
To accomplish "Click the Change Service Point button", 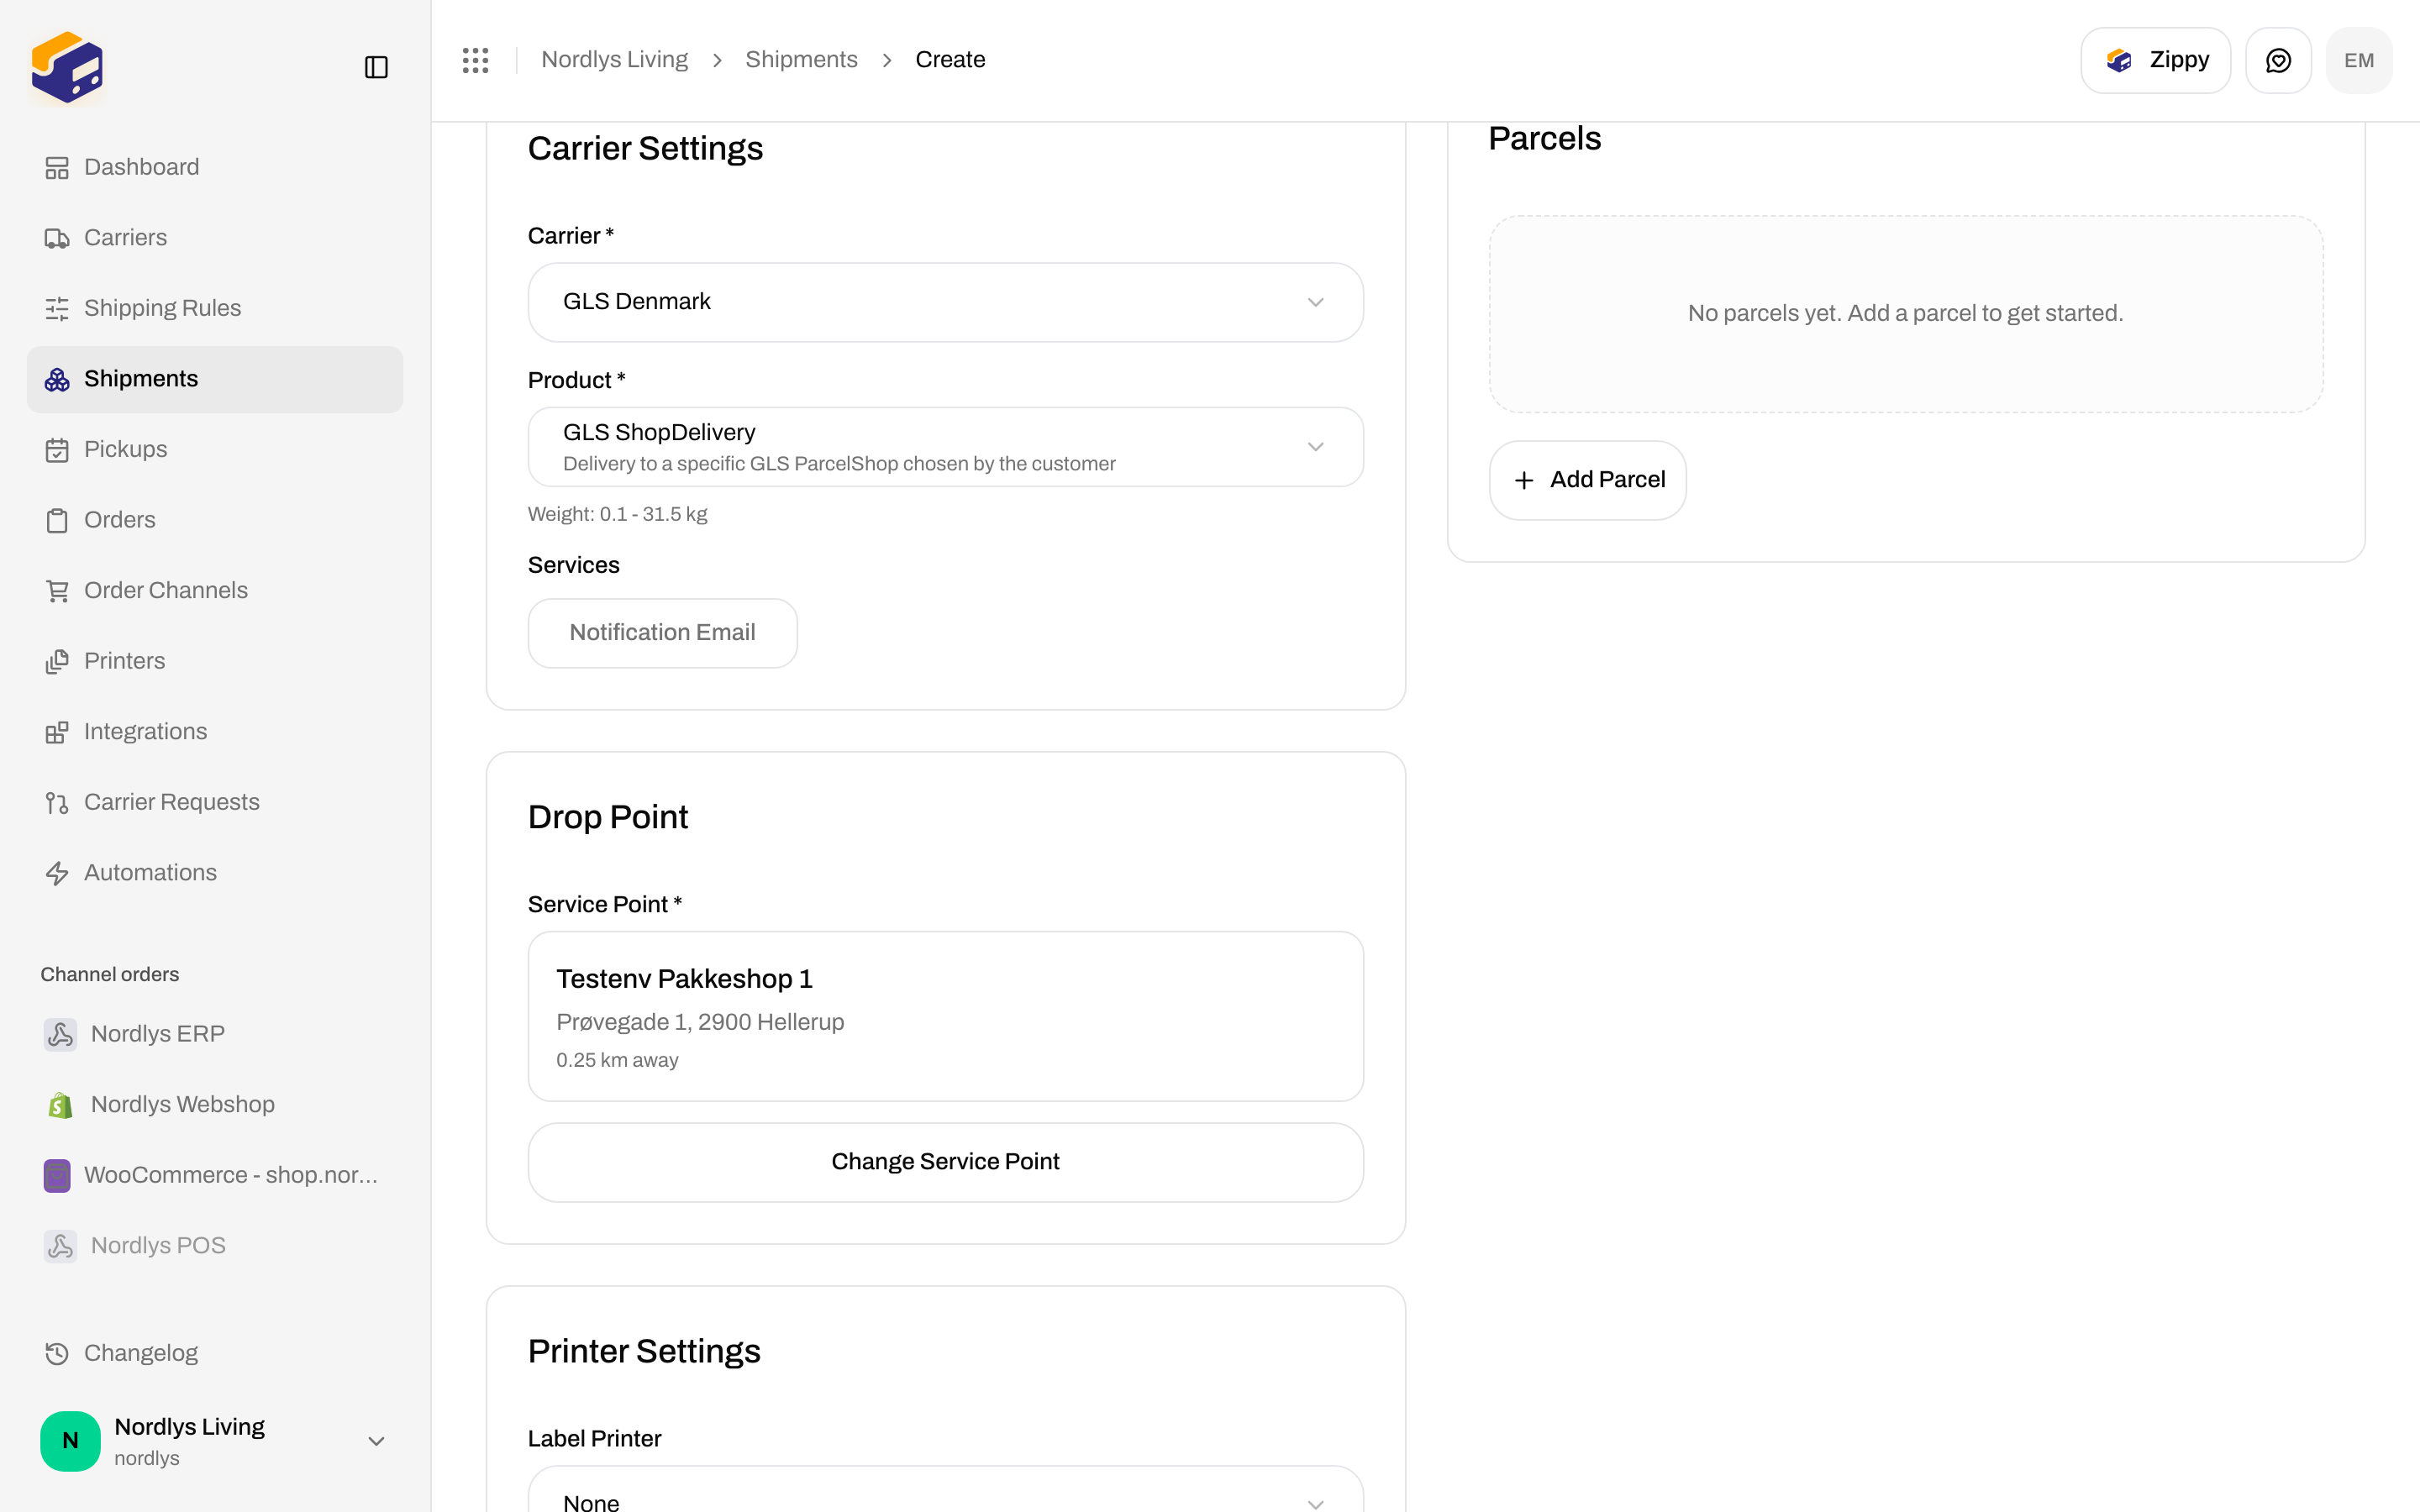I will [945, 1162].
